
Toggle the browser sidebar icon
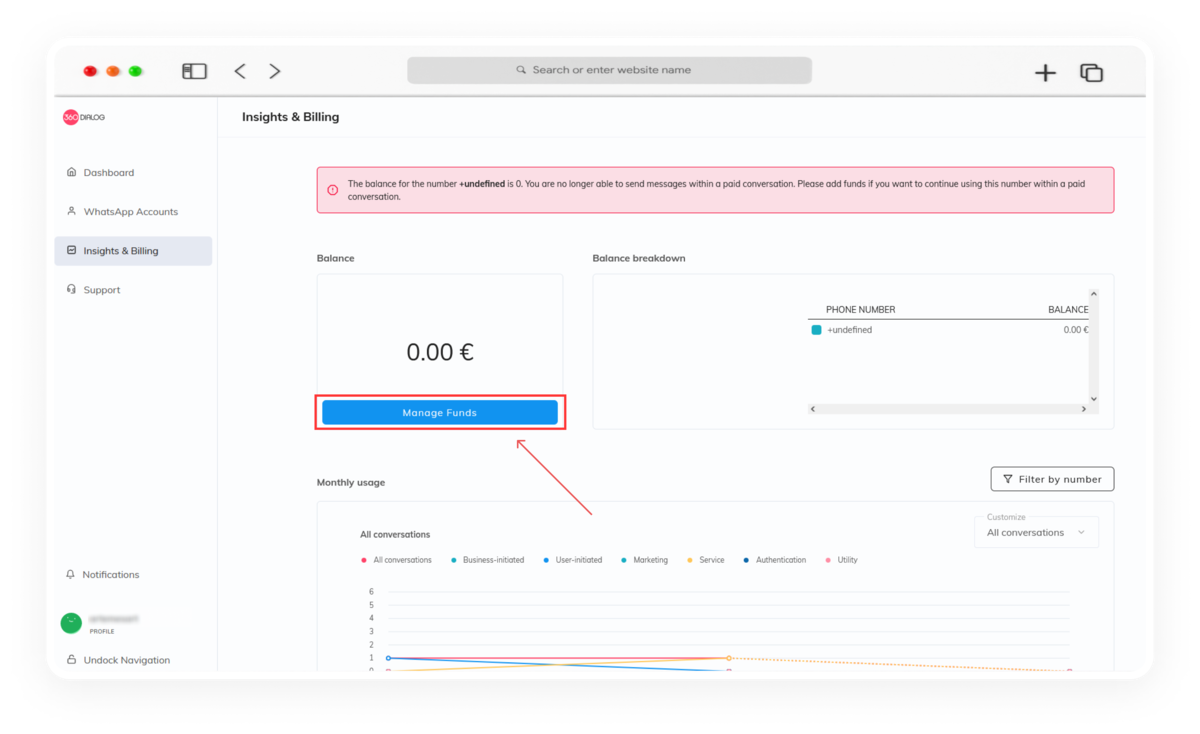coord(194,71)
